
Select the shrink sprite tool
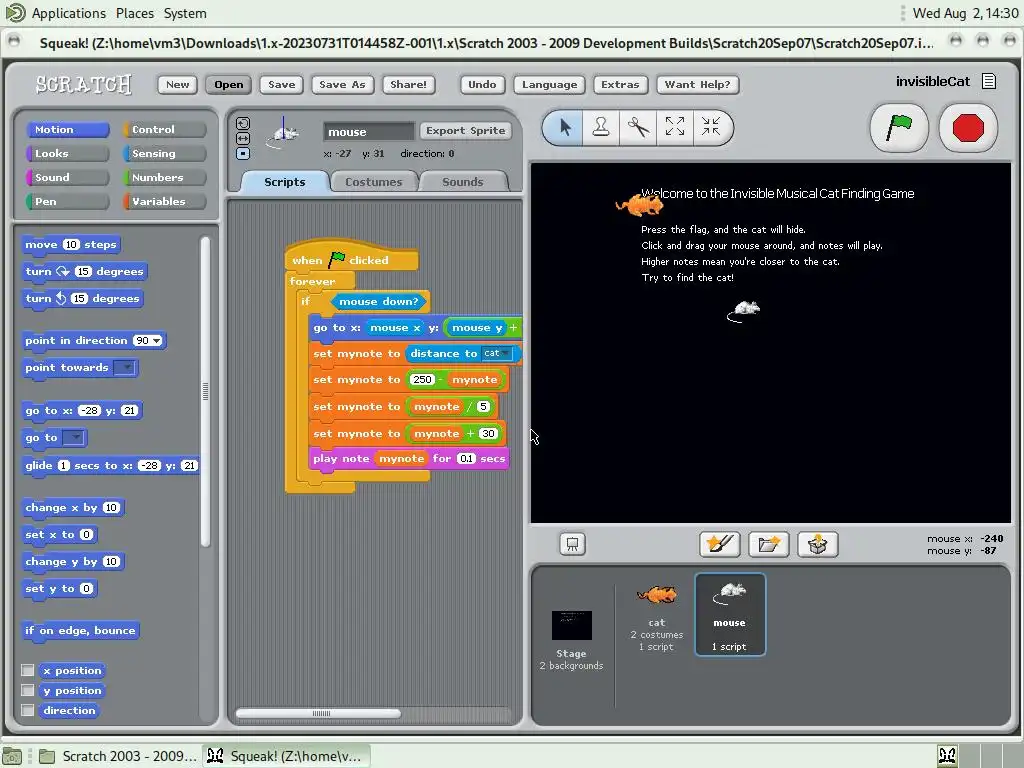point(711,127)
